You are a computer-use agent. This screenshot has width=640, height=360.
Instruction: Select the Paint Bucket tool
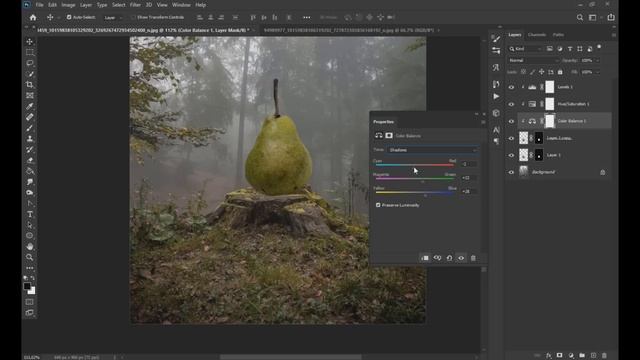[30, 171]
